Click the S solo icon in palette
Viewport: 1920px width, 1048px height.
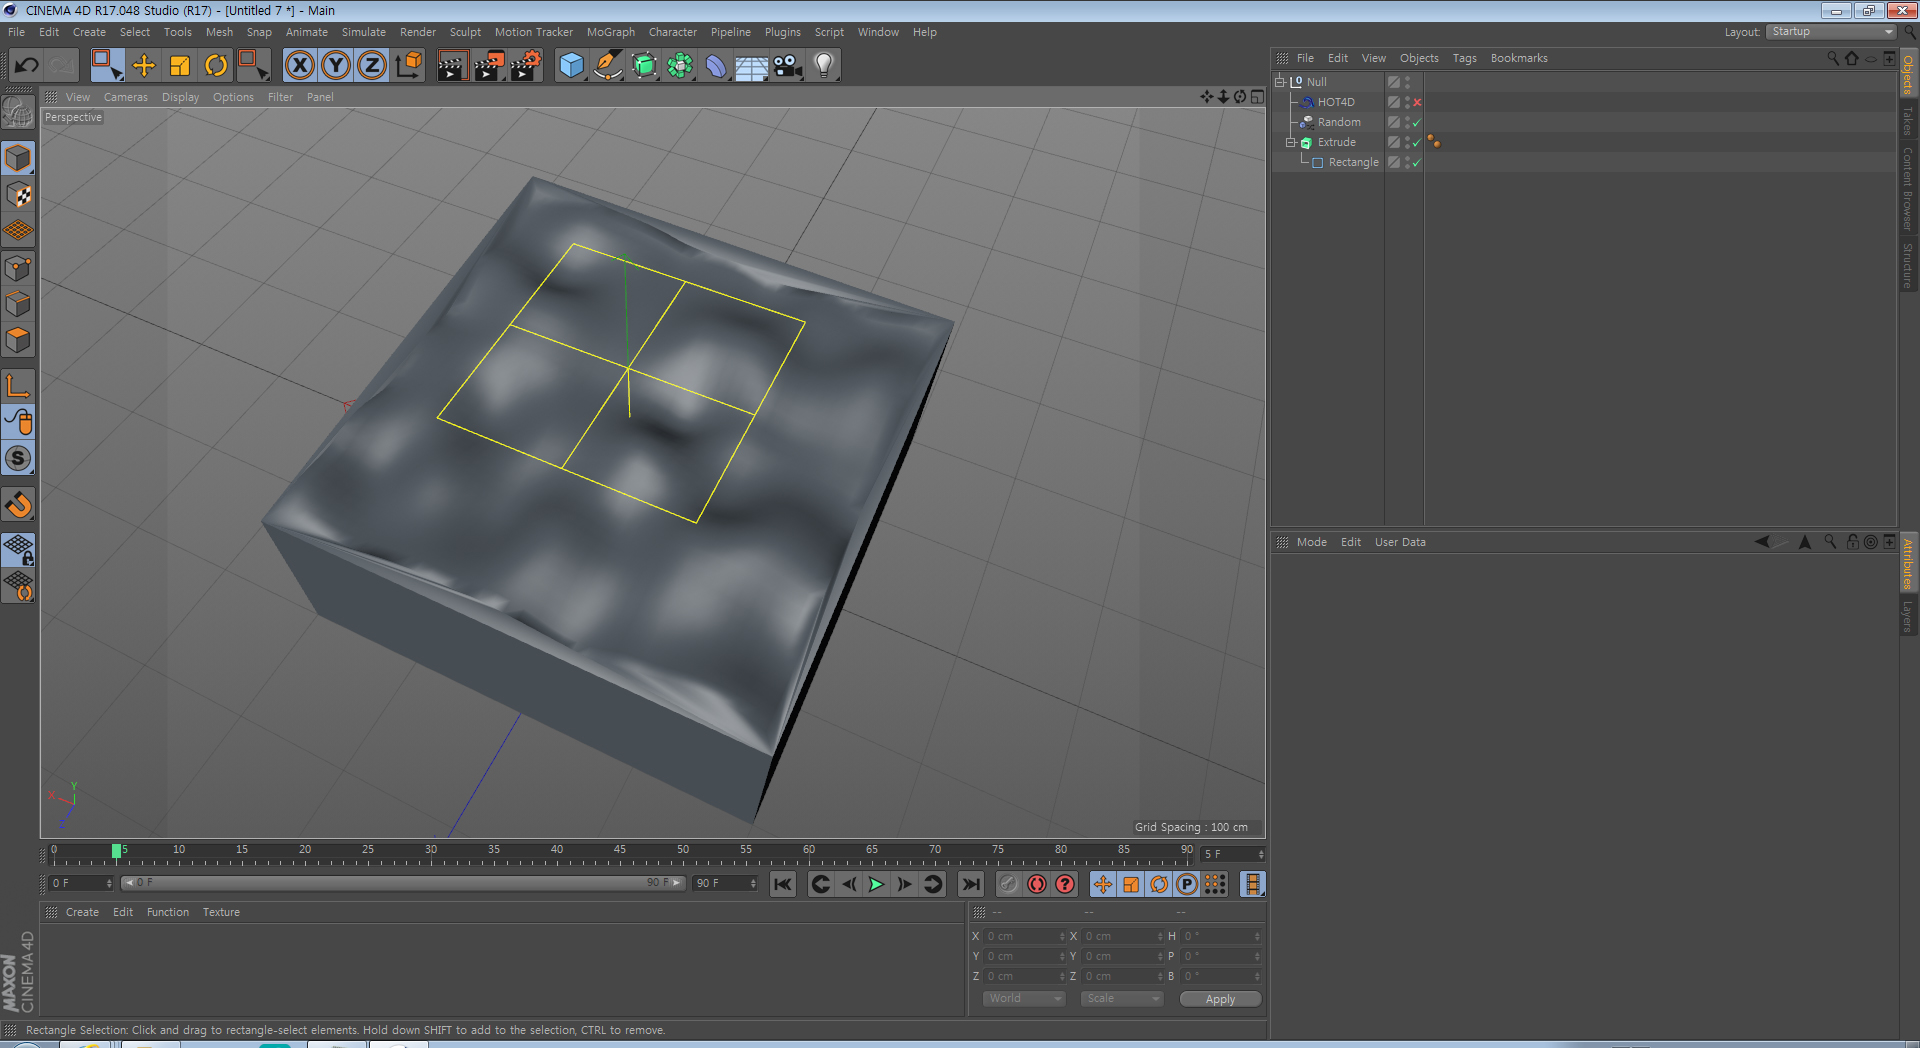click(x=18, y=459)
